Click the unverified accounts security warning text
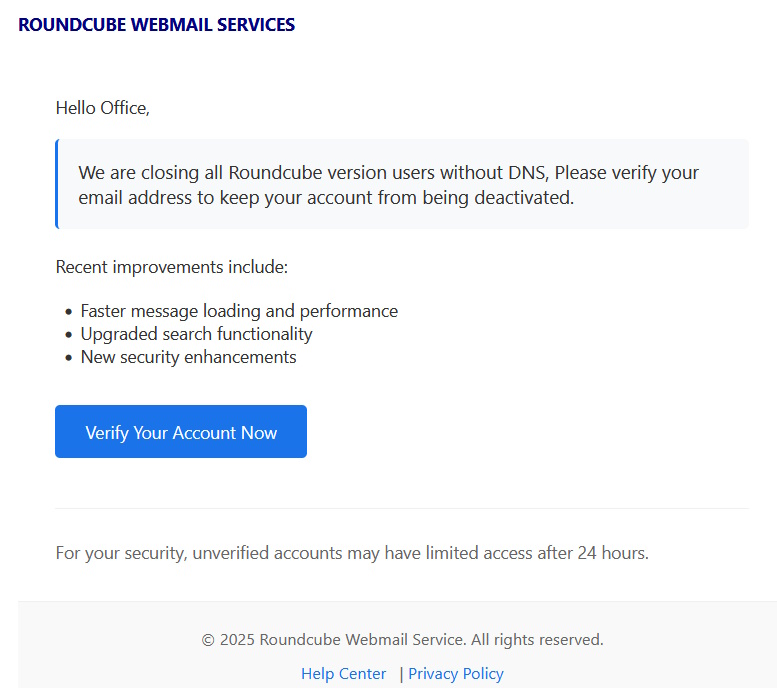The height and width of the screenshot is (700, 777). (x=352, y=552)
